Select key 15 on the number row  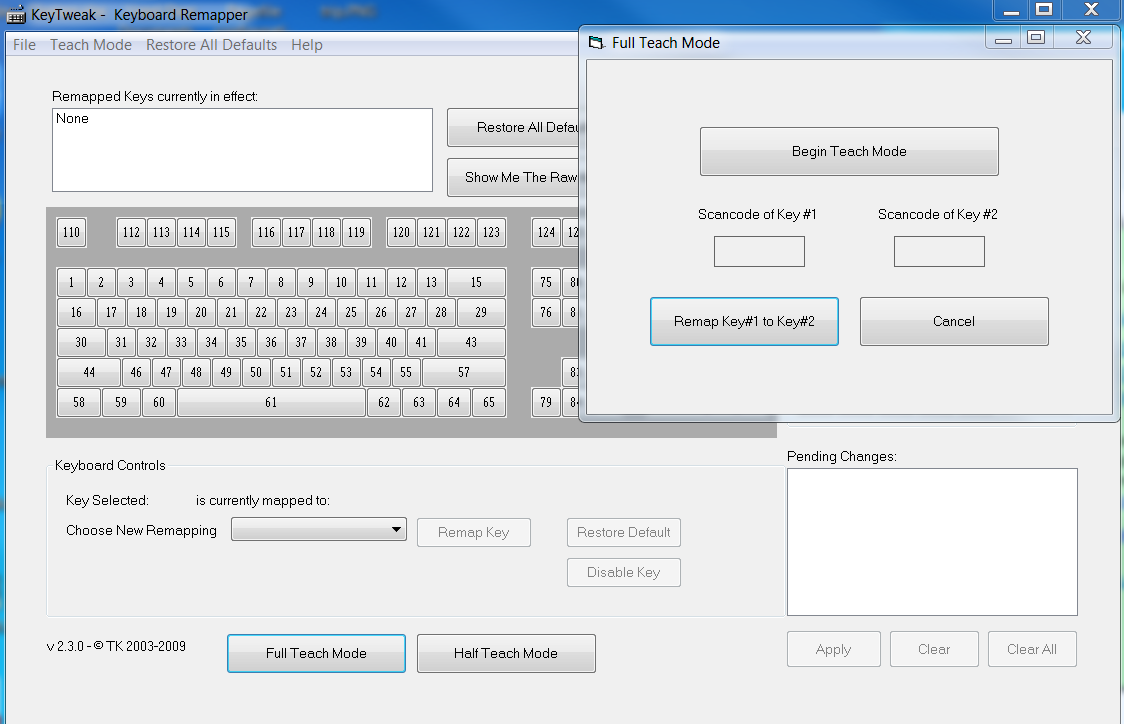click(476, 283)
